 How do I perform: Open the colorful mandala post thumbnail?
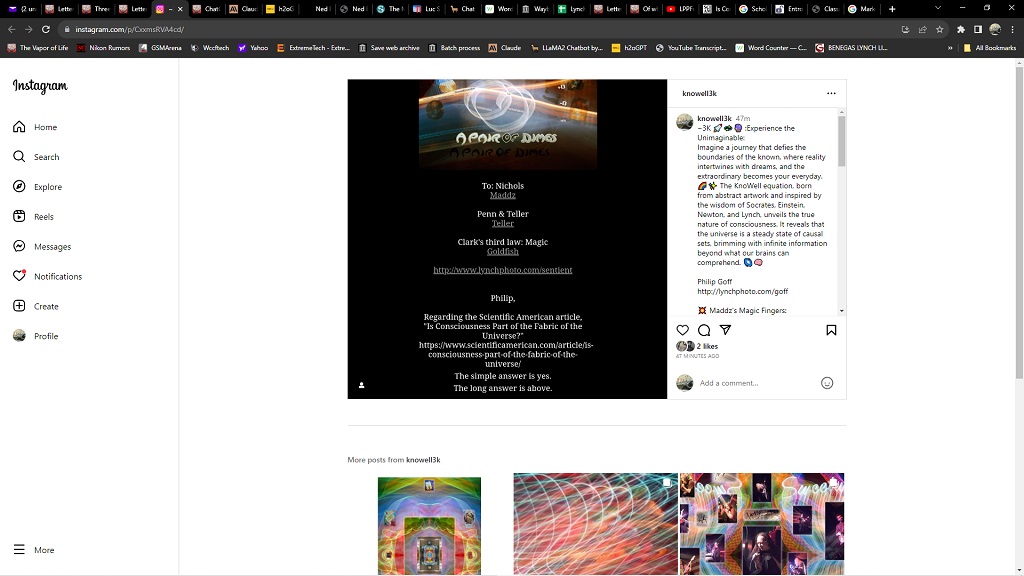point(429,526)
